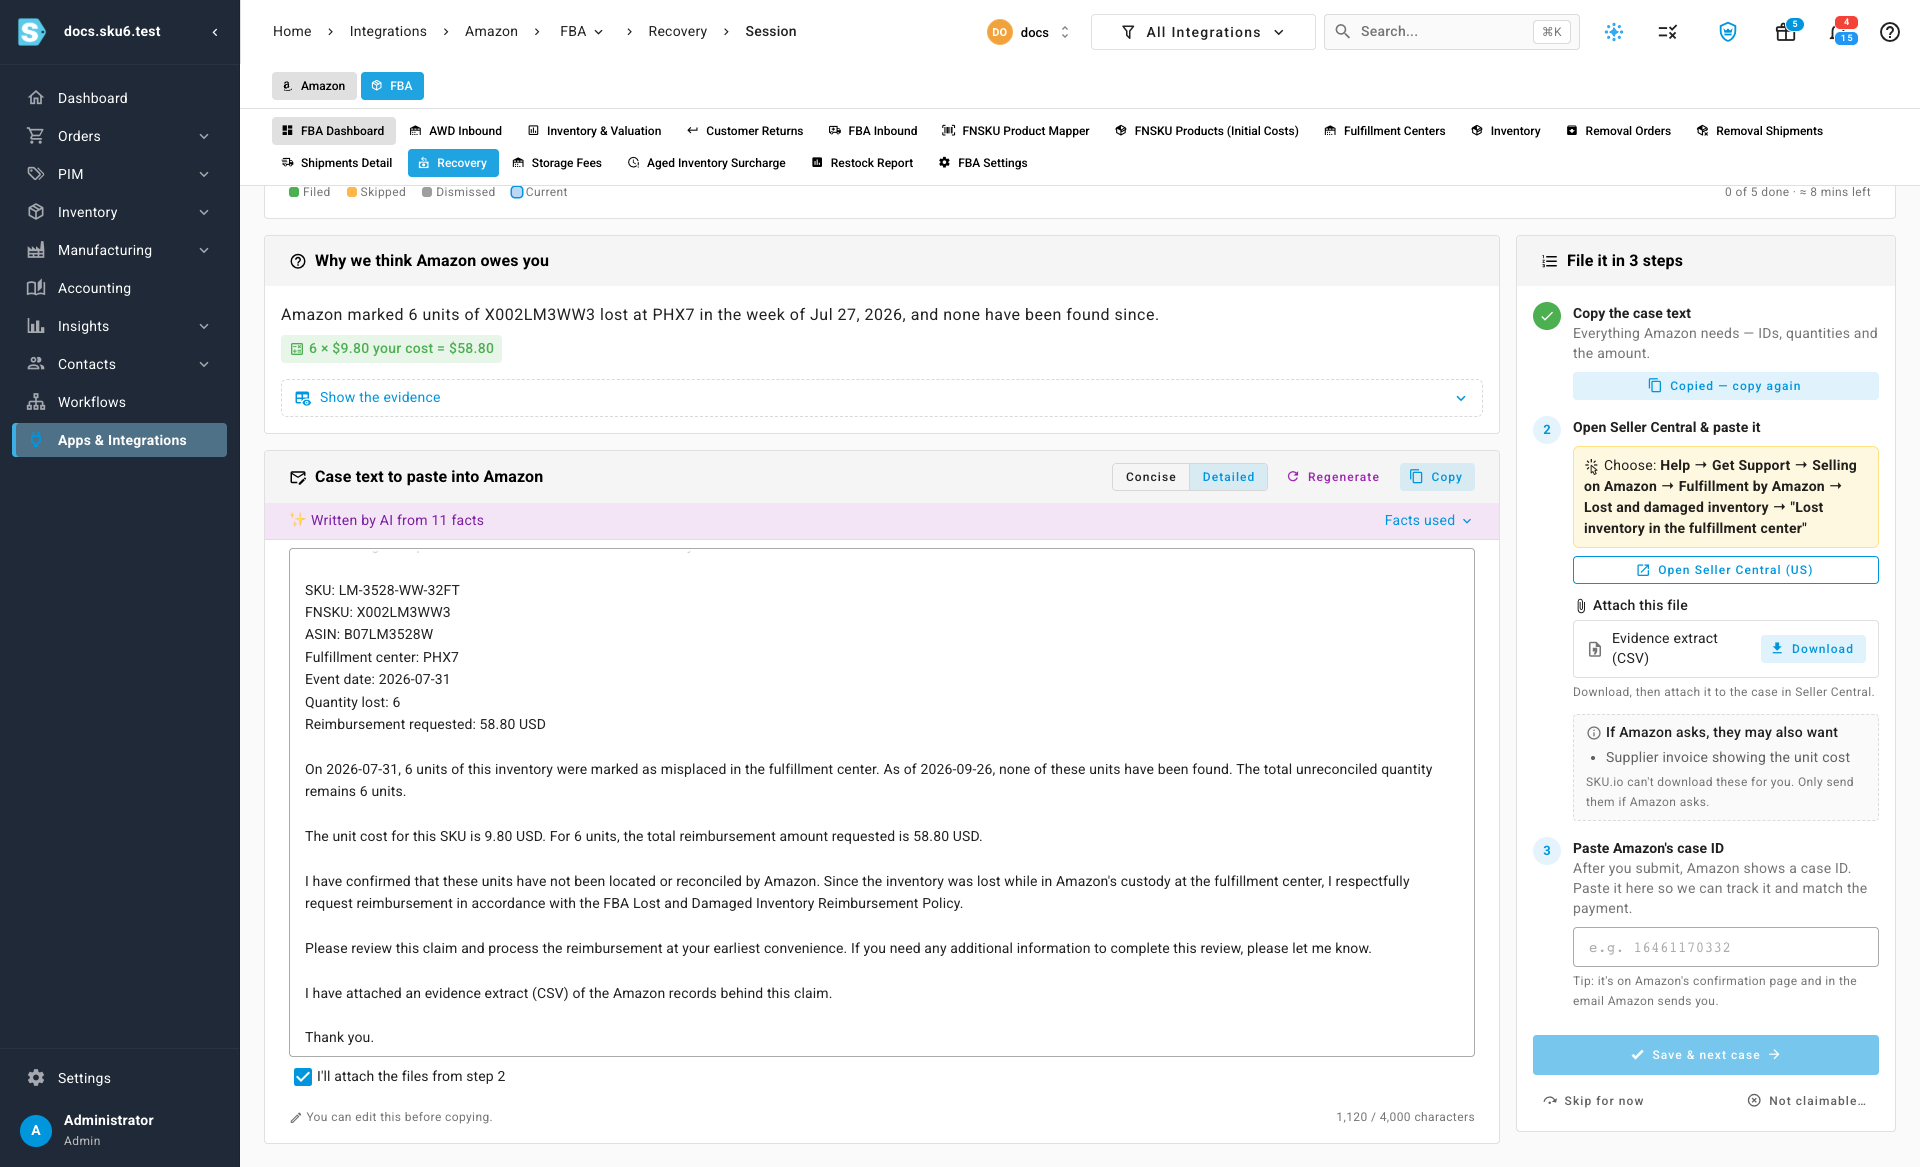Go to the Integrations breadcrumb
Viewport: 1920px width, 1167px height.
(388, 32)
